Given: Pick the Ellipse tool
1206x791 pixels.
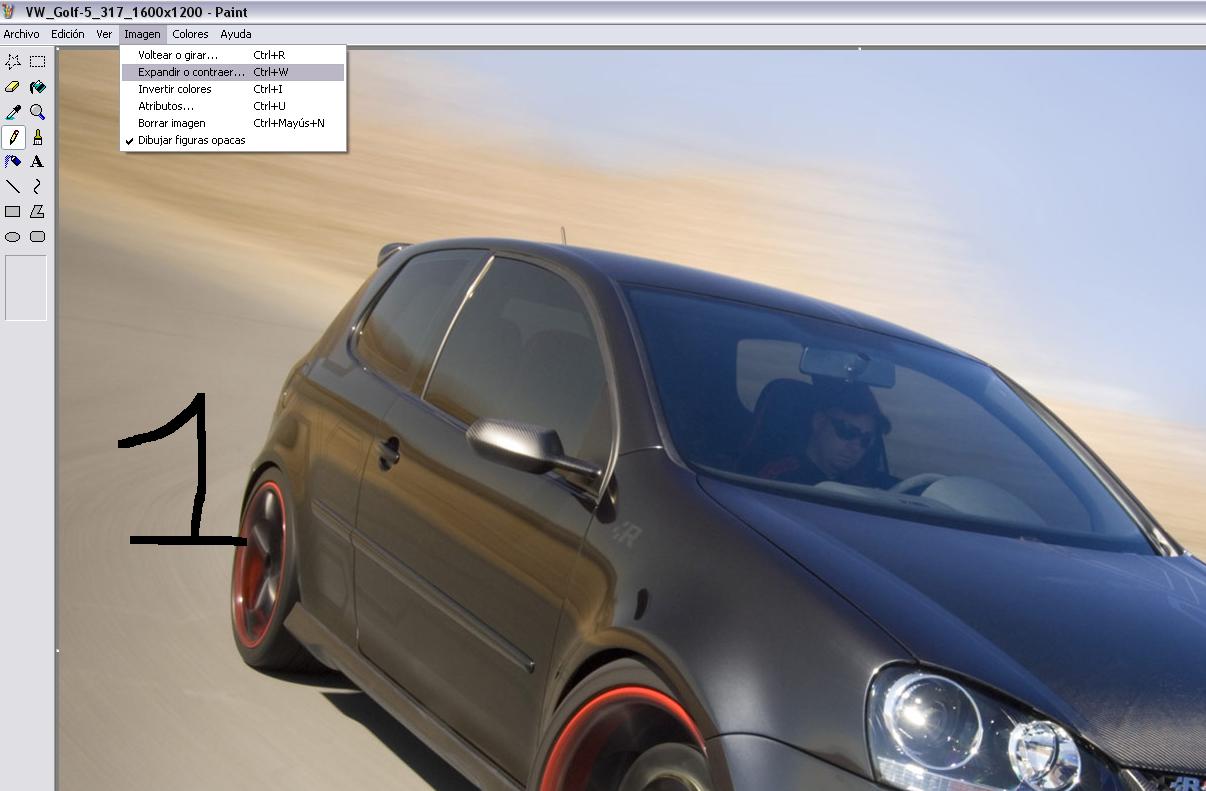Looking at the screenshot, I should coord(13,237).
